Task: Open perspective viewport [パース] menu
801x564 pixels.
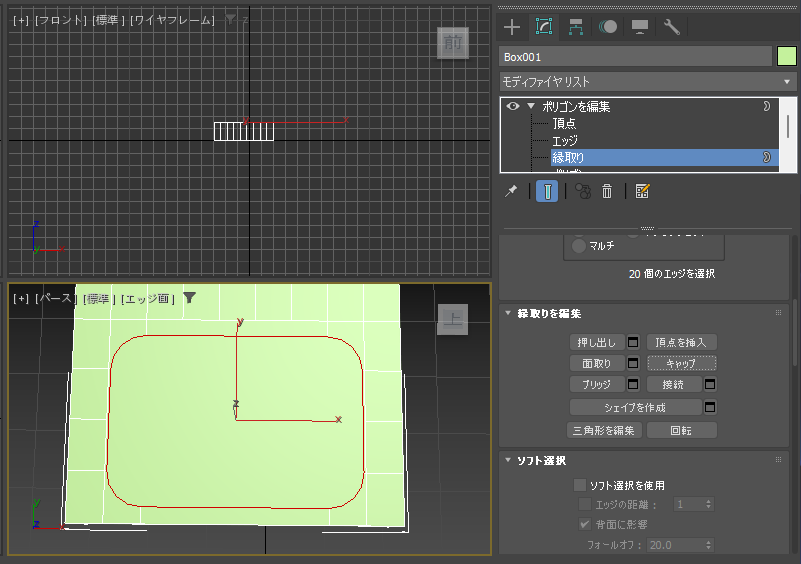Action: [56, 298]
